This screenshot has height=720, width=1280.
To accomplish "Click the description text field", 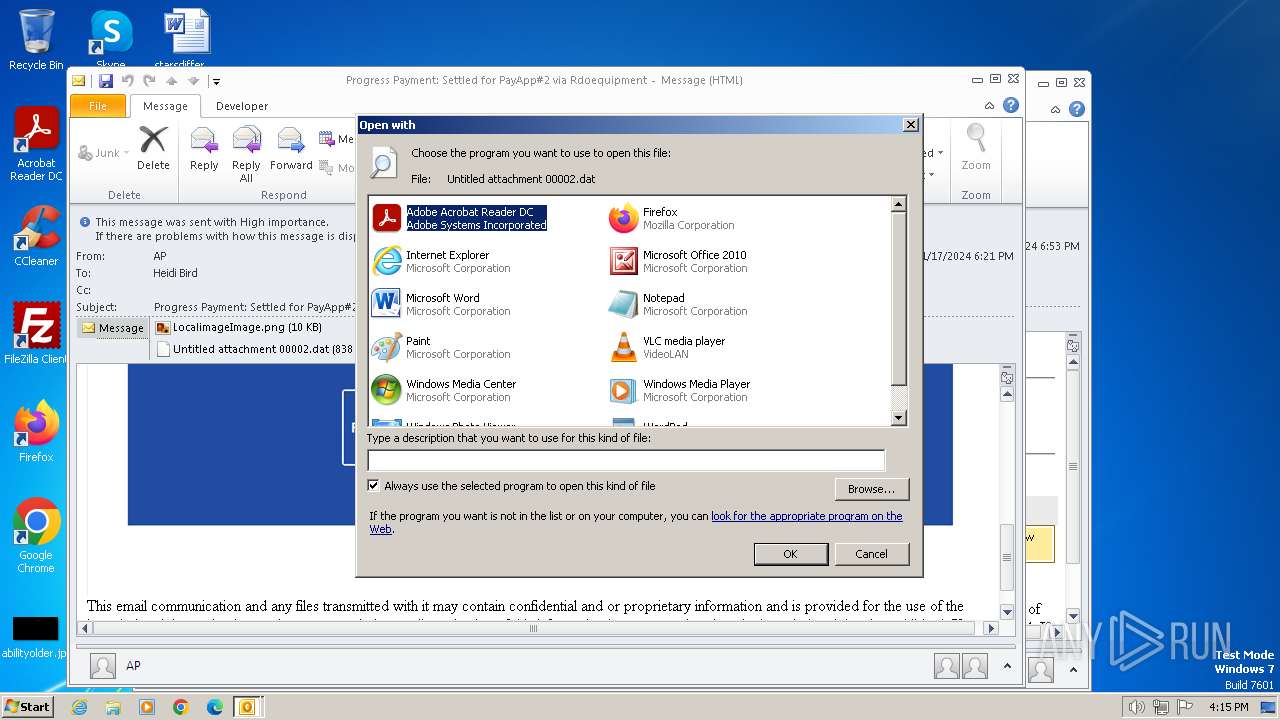I will pyautogui.click(x=626, y=460).
